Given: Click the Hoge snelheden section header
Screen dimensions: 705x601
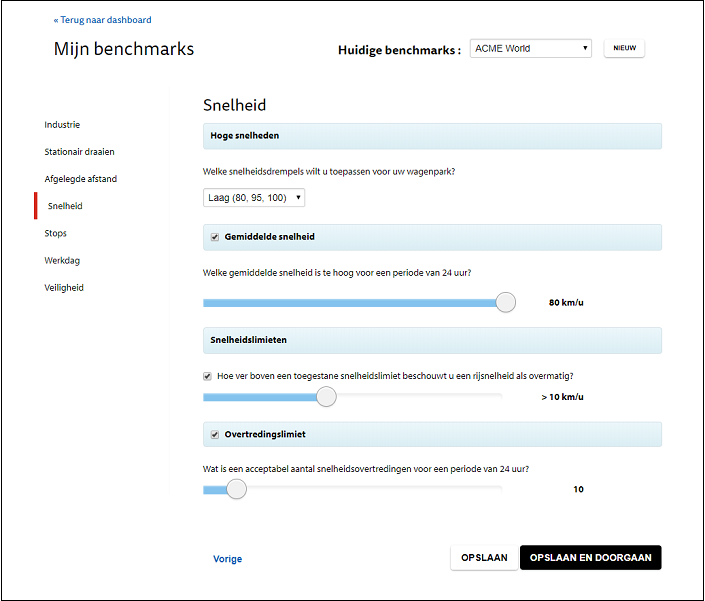Looking at the screenshot, I should click(432, 136).
